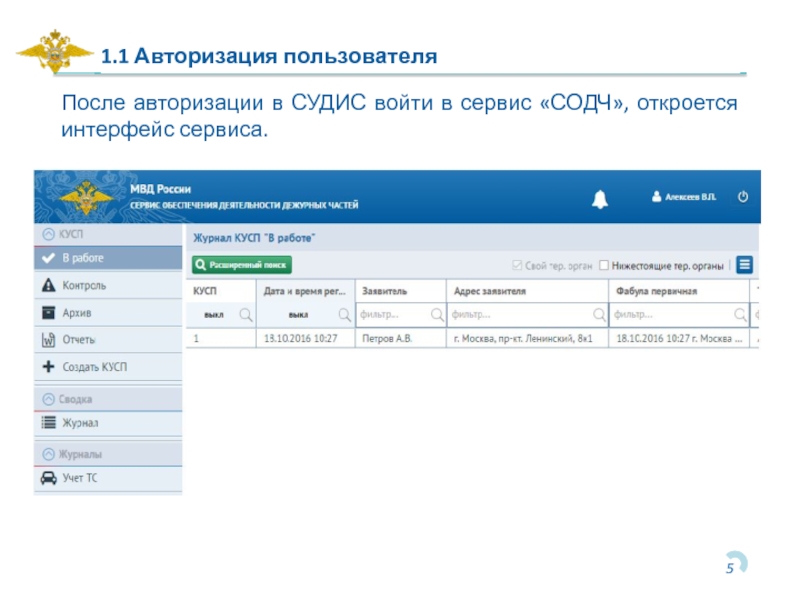This screenshot has height=600, width=800.
Task: Click the car icon beside Учет ТС
Action: pyautogui.click(x=48, y=478)
